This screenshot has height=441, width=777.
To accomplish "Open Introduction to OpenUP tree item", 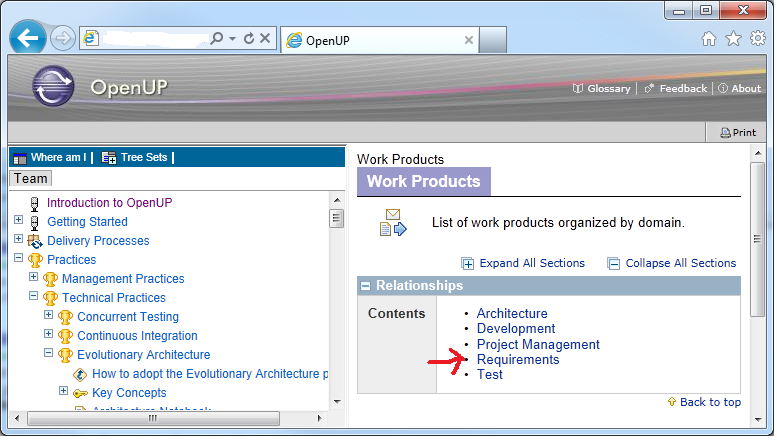I will (x=110, y=203).
